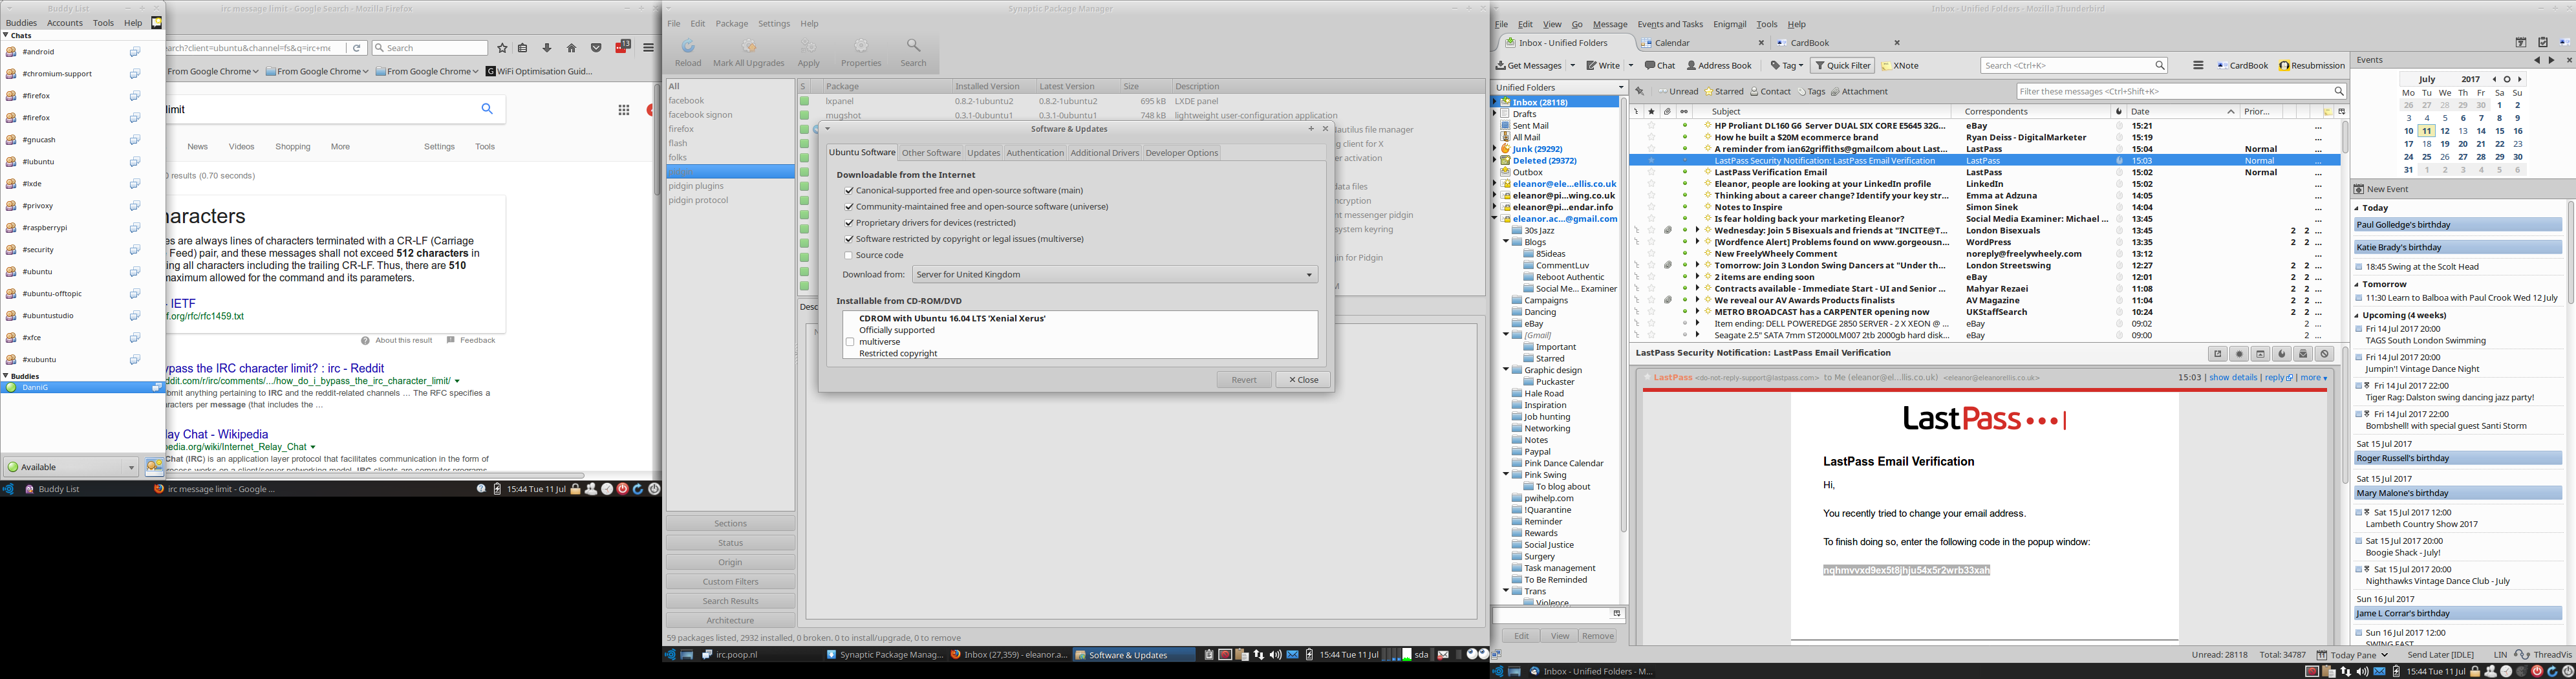Toggle Software restricted by copyright (multiverse)
This screenshot has height=679, width=2576.
[849, 239]
